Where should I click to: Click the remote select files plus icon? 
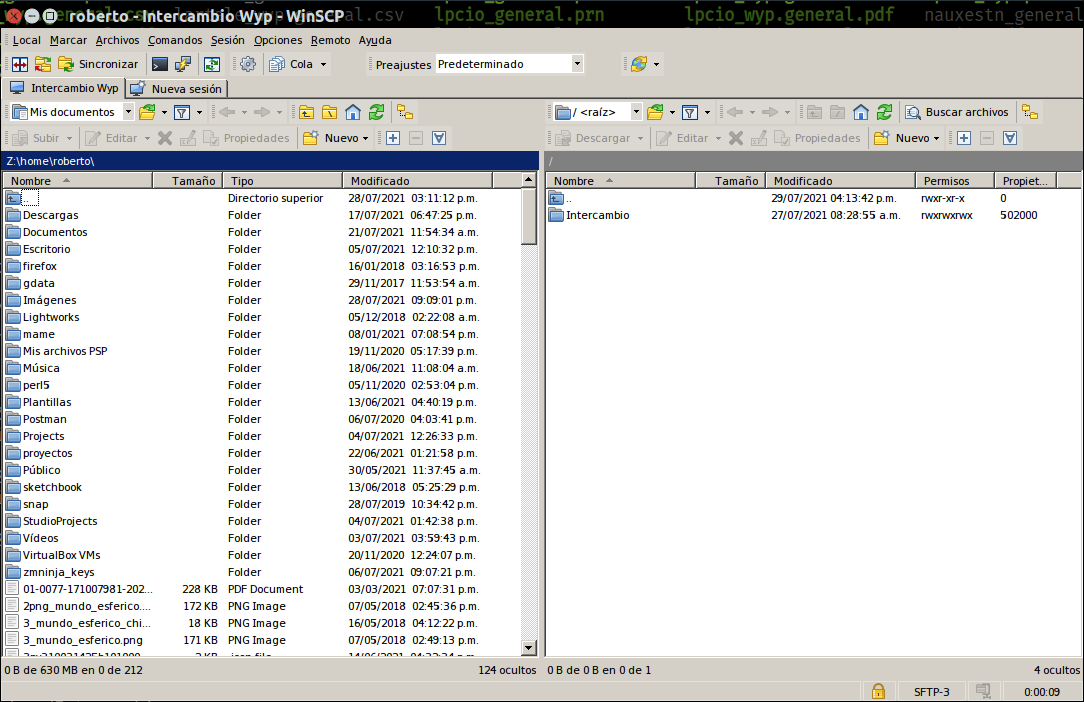[963, 138]
